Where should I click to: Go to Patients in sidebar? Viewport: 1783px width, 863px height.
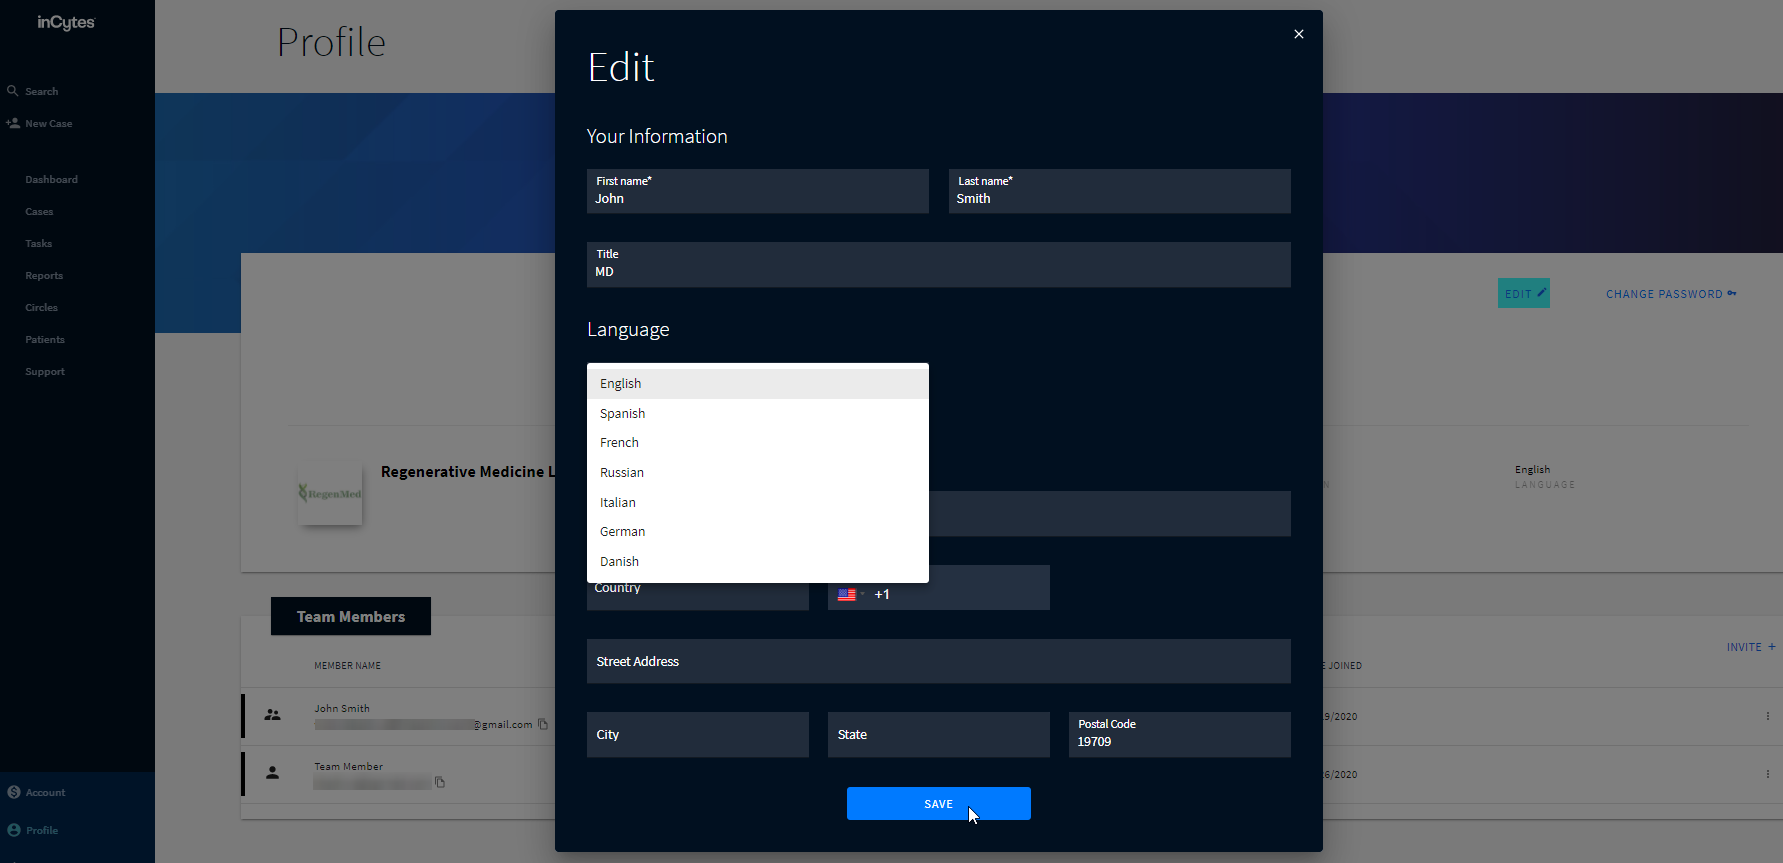click(x=45, y=340)
